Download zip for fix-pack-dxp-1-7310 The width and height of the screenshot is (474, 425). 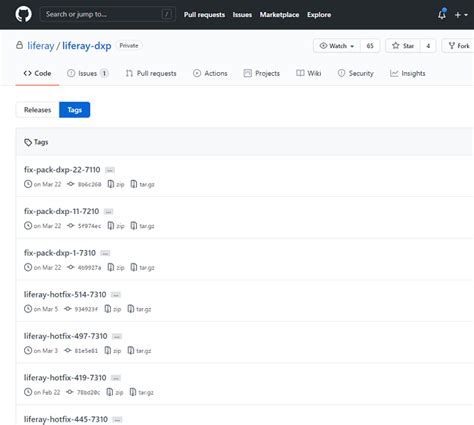pos(116,268)
